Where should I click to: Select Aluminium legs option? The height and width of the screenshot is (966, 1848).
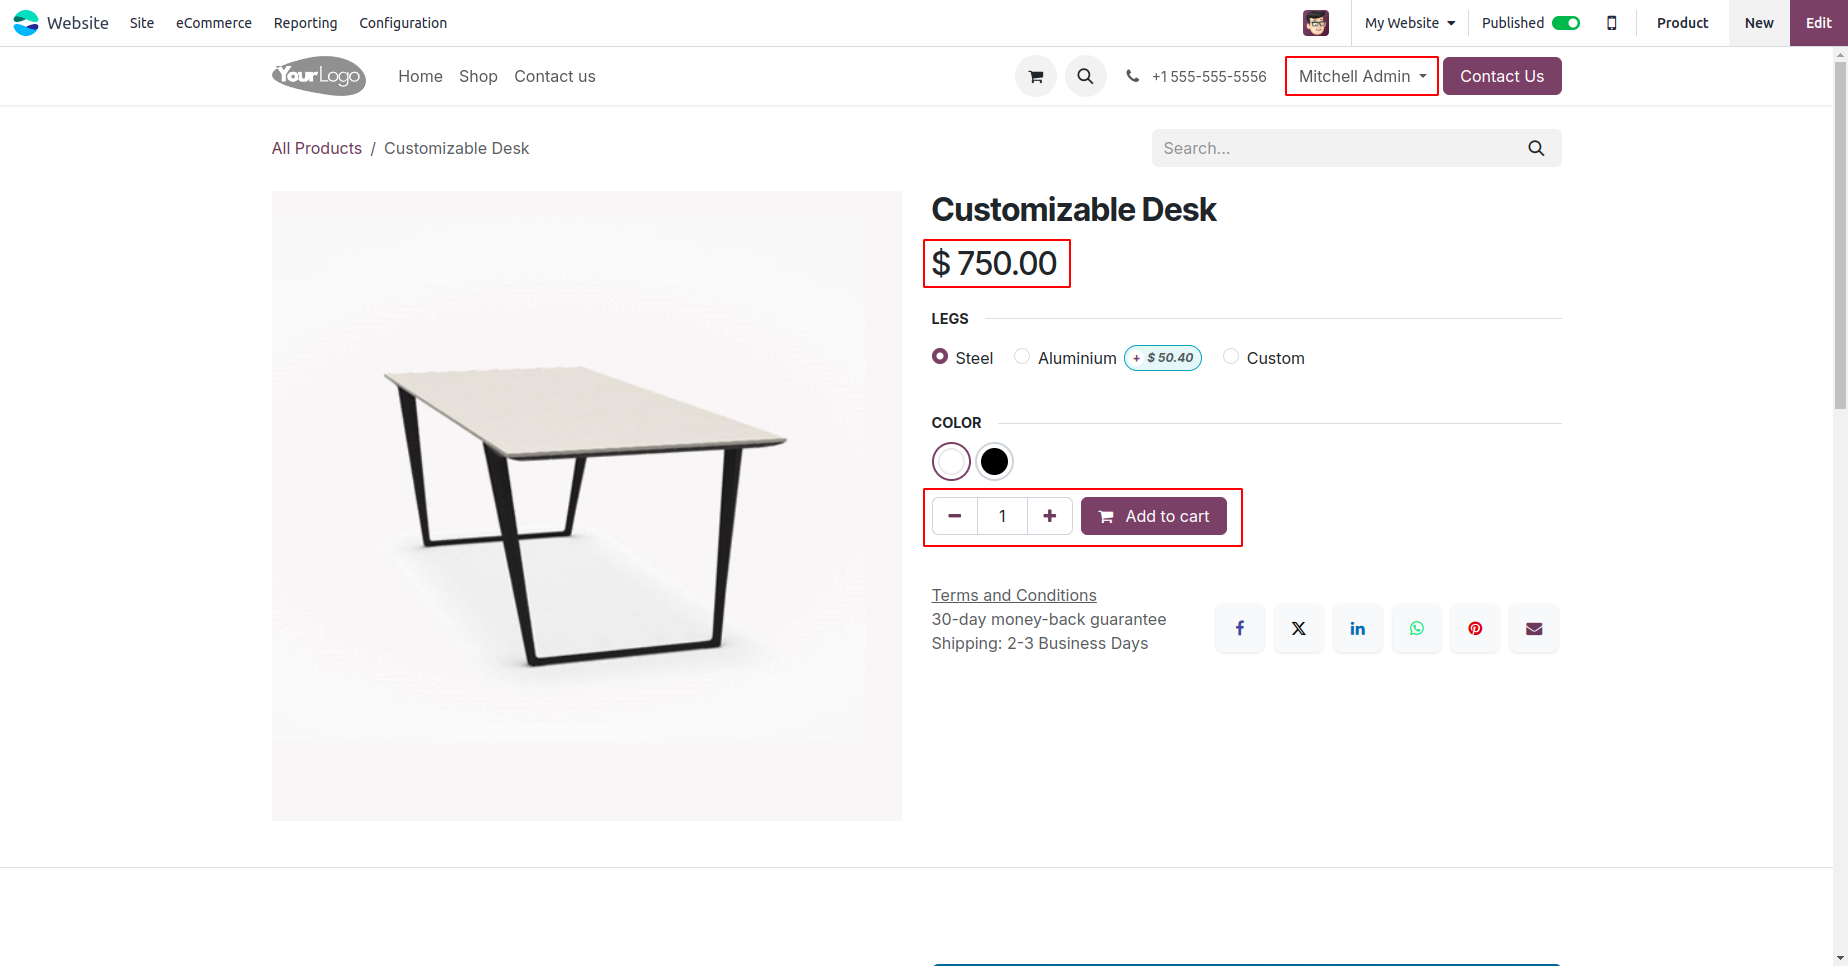(x=1022, y=357)
